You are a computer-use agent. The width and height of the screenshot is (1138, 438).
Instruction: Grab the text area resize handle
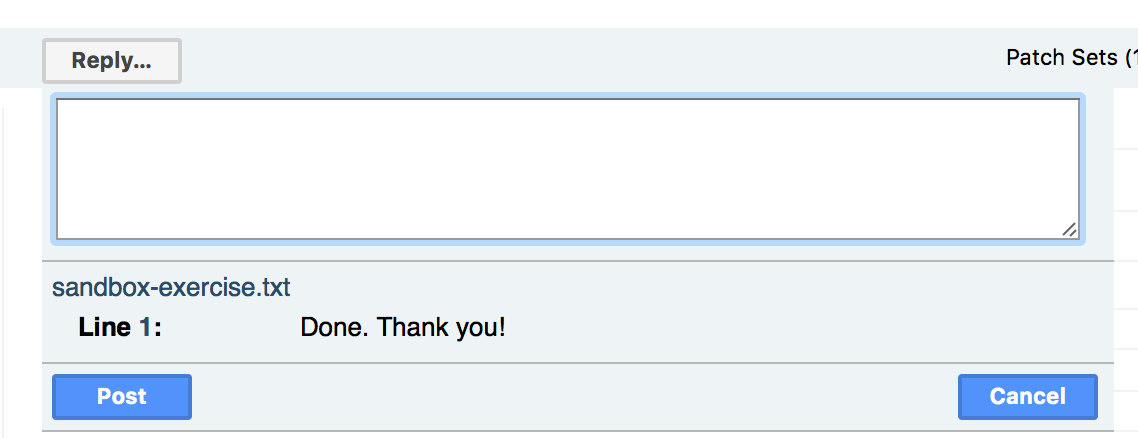[1070, 230]
